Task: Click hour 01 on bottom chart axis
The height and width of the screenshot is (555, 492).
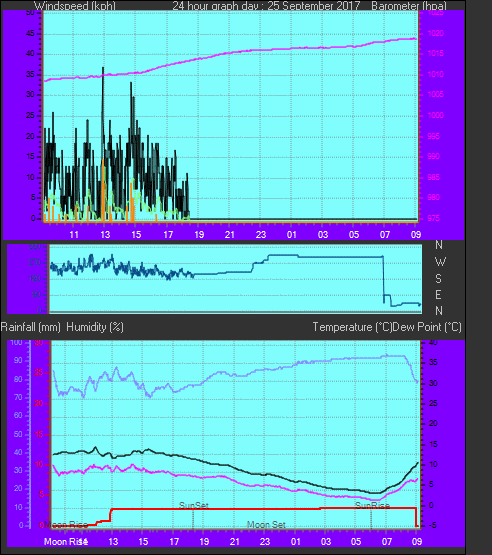Action: [x=296, y=542]
